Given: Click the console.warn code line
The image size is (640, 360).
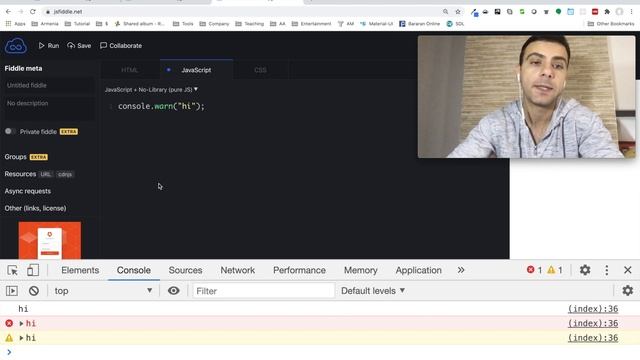Looking at the screenshot, I should (161, 106).
